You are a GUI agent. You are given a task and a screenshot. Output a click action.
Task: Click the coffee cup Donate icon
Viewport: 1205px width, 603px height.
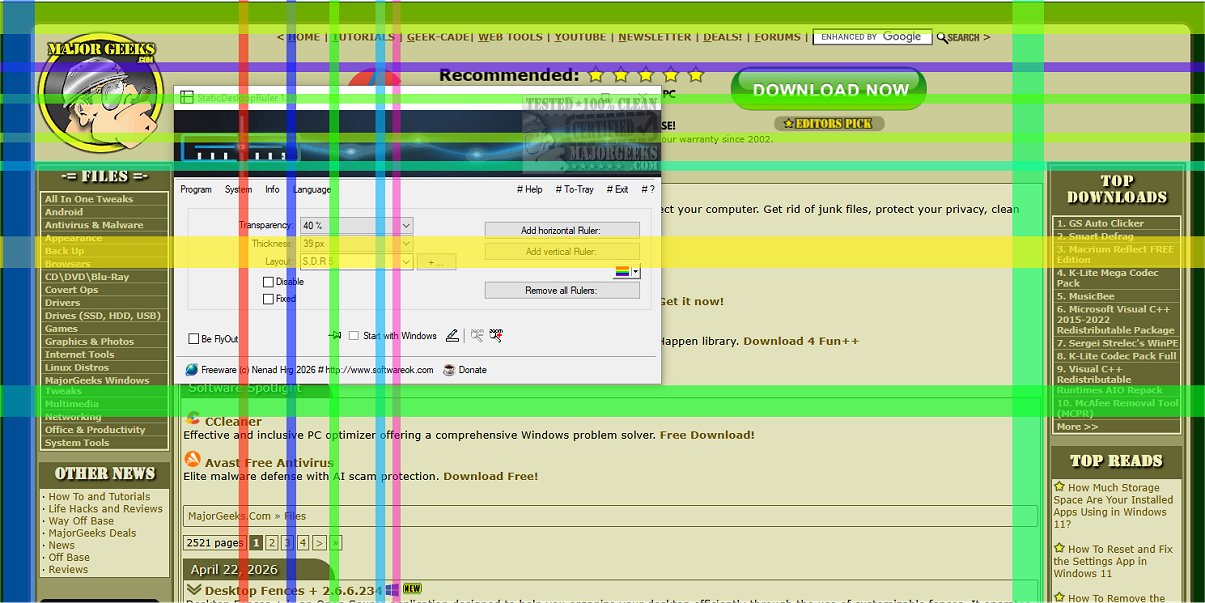[449, 369]
